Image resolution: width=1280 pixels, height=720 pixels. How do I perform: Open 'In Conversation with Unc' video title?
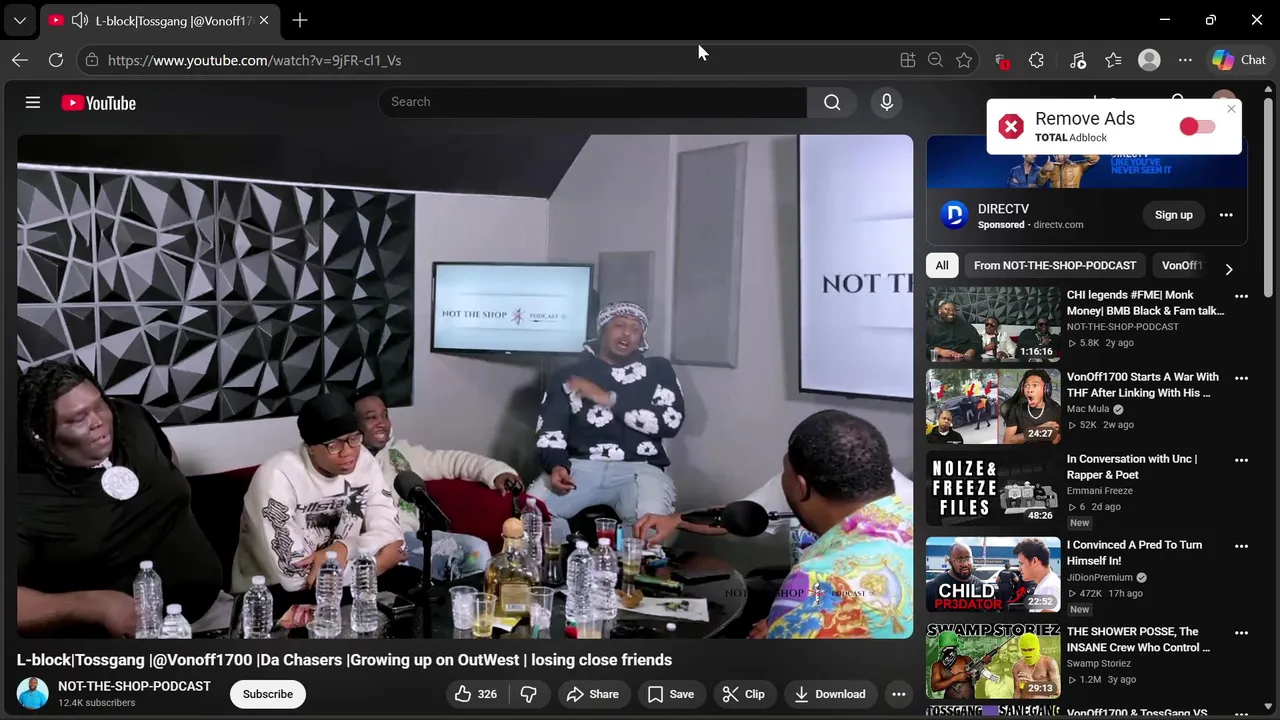pyautogui.click(x=1132, y=467)
